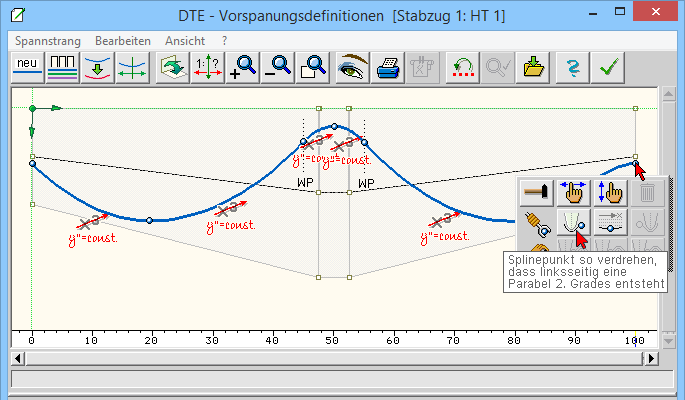Click the spline point at curve peak
Viewport: 685px width, 400px height.
(x=334, y=126)
